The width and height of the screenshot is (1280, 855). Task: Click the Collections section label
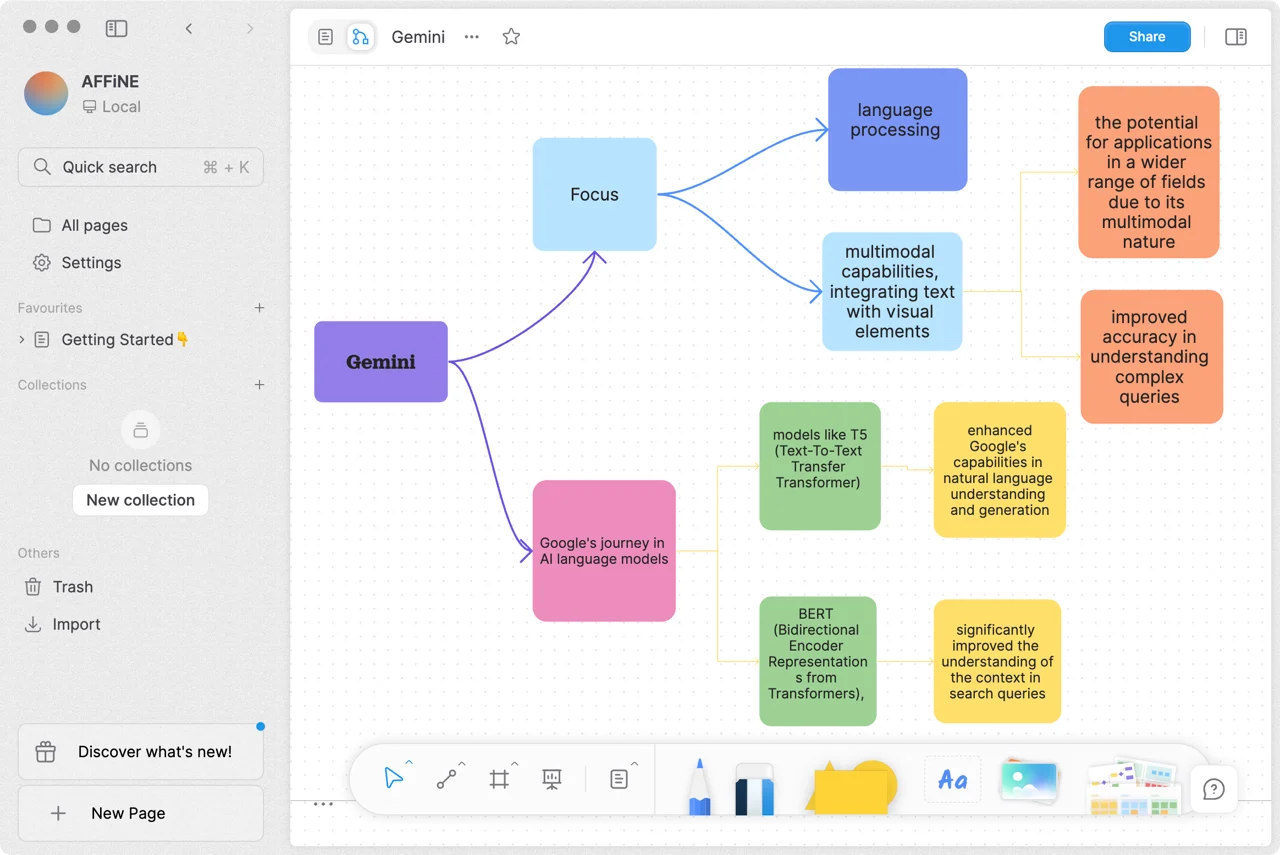[52, 385]
